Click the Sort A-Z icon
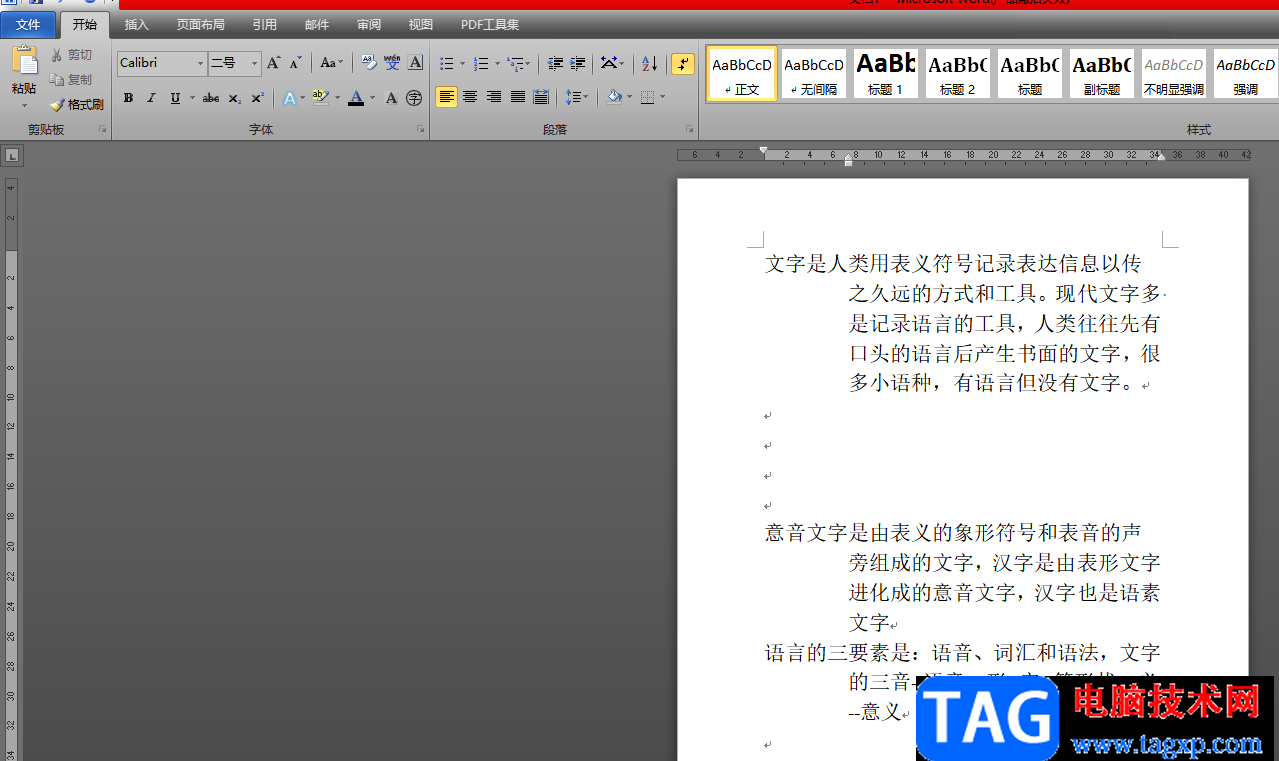The width and height of the screenshot is (1279, 761). click(x=649, y=63)
